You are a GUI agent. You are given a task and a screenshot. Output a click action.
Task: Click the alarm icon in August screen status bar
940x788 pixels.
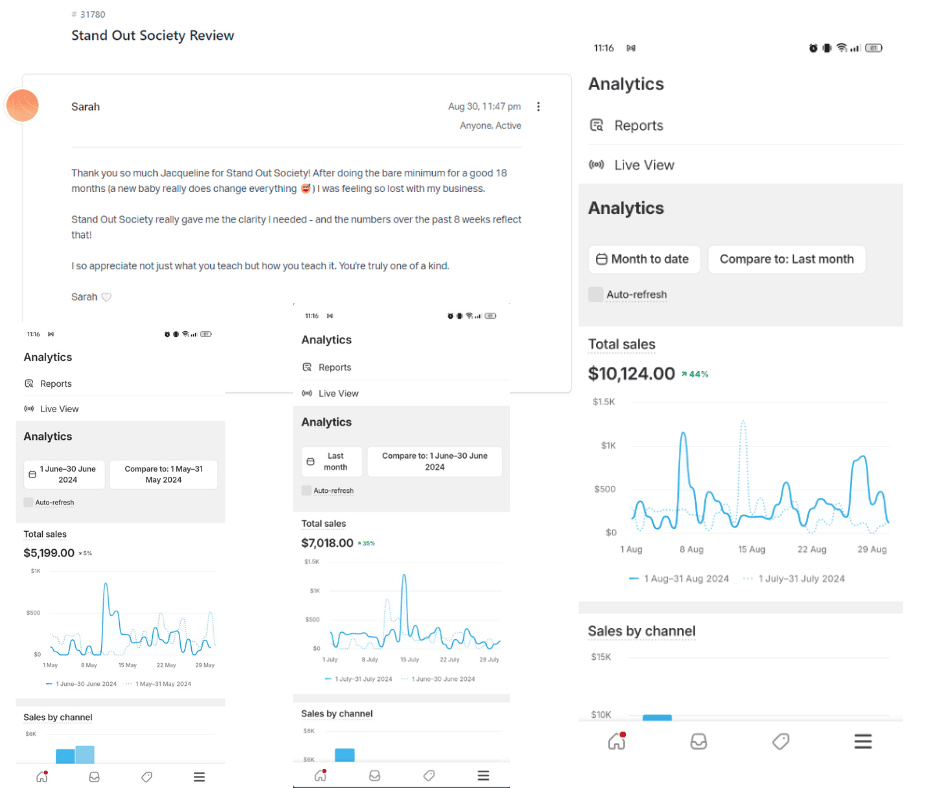[x=813, y=48]
